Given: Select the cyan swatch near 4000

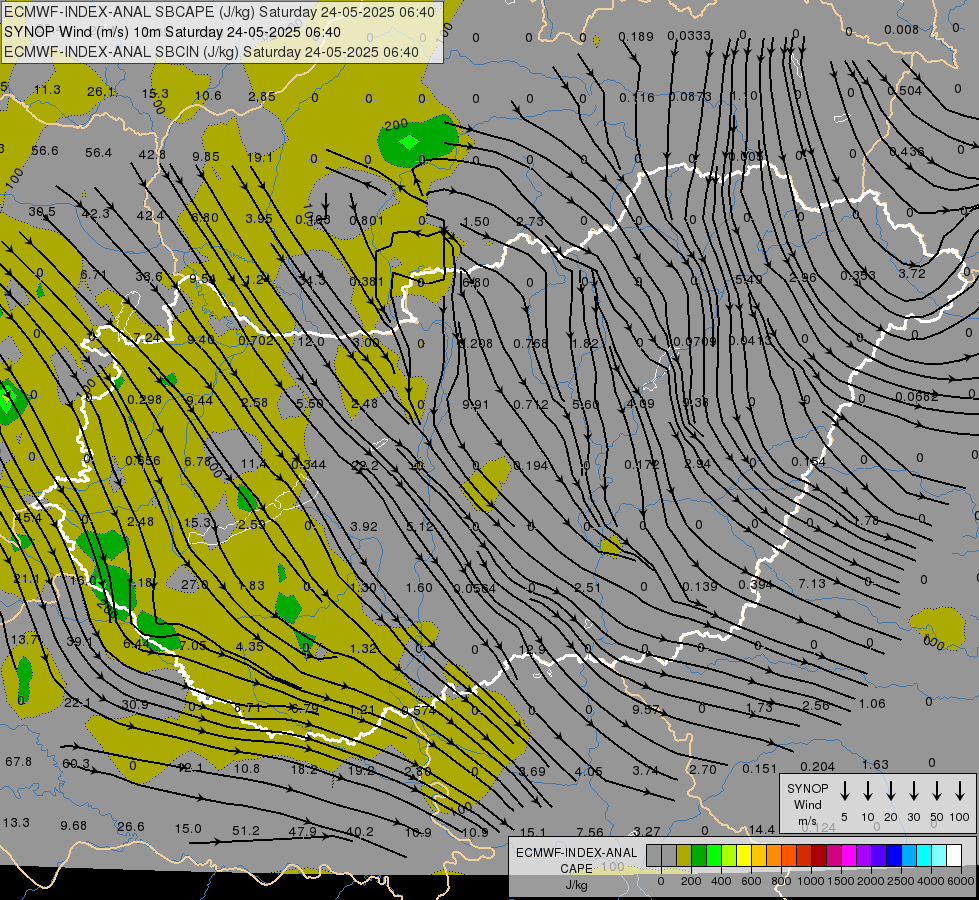Looking at the screenshot, I should [x=923, y=856].
